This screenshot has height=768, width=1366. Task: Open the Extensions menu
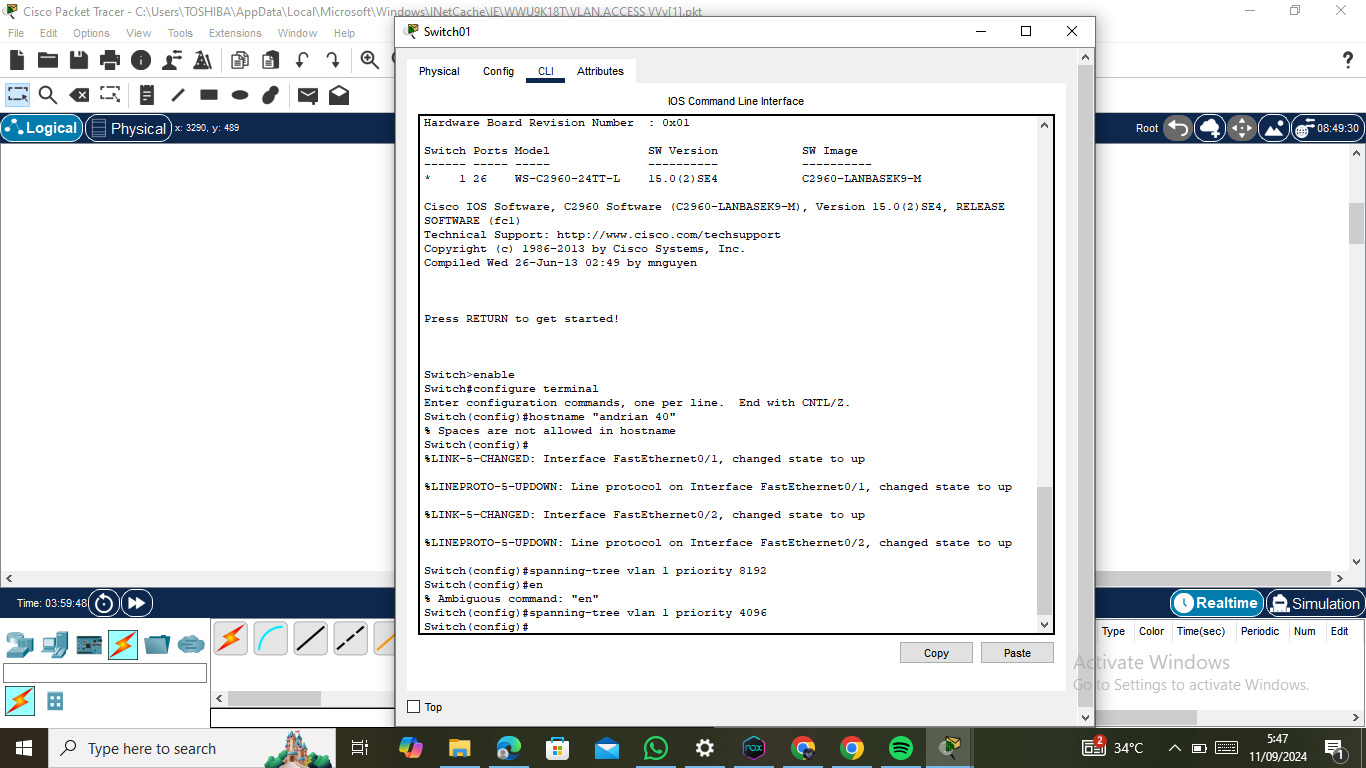coord(235,33)
